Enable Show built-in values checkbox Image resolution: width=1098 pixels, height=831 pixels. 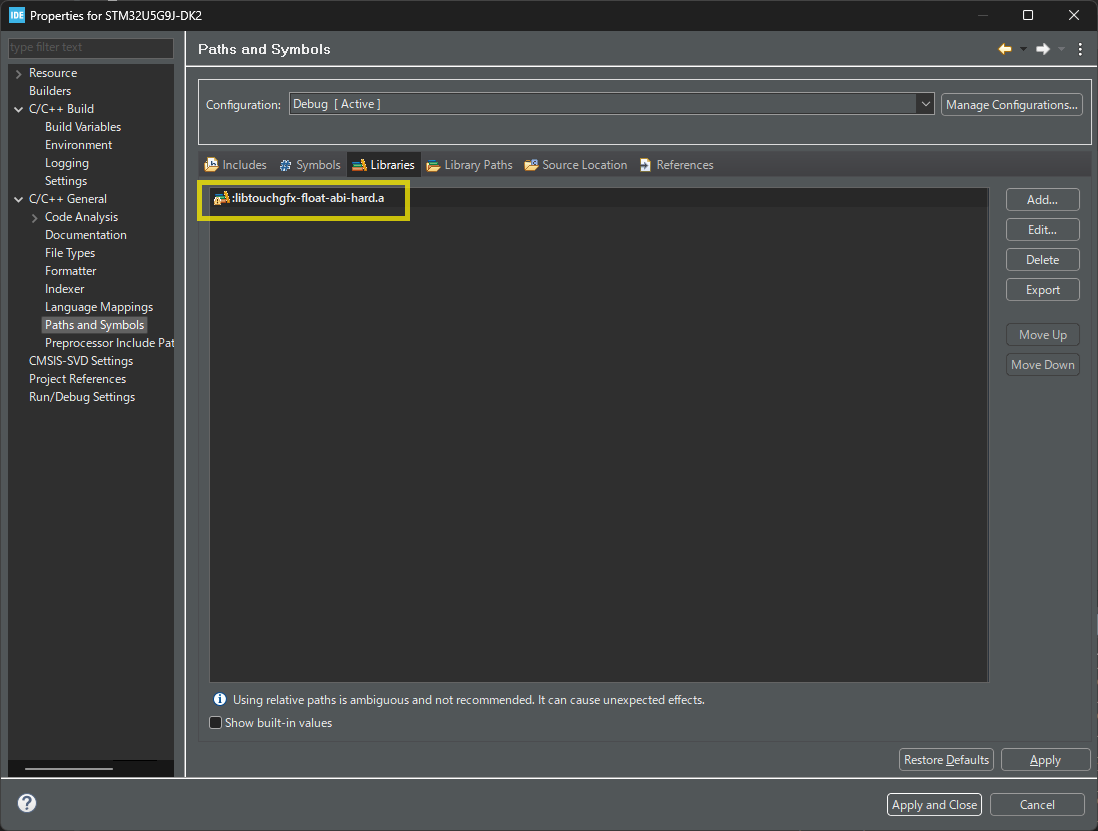click(216, 722)
